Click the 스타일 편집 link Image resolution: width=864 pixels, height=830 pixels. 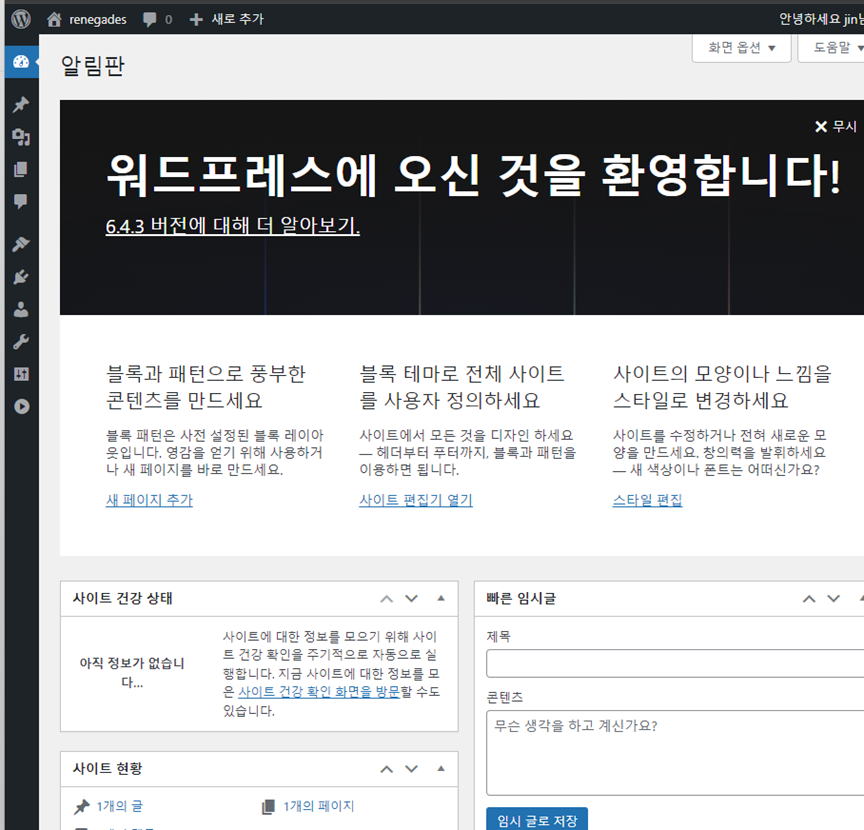pos(647,500)
